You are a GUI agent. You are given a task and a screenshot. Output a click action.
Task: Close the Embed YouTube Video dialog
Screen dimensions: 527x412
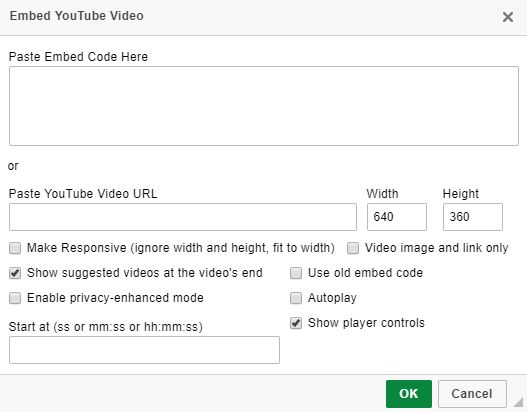coord(508,17)
